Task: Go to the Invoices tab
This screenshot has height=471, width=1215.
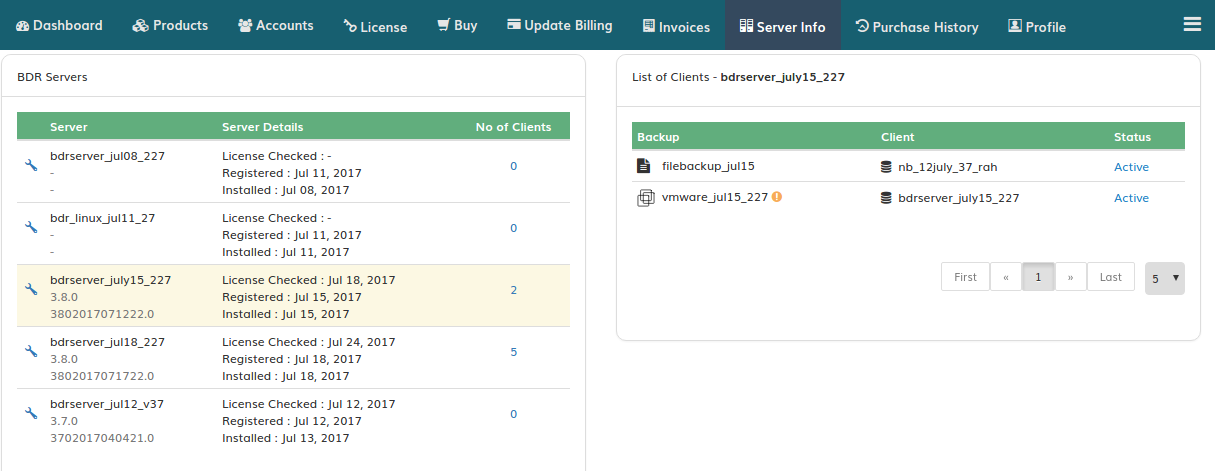Action: click(x=676, y=27)
